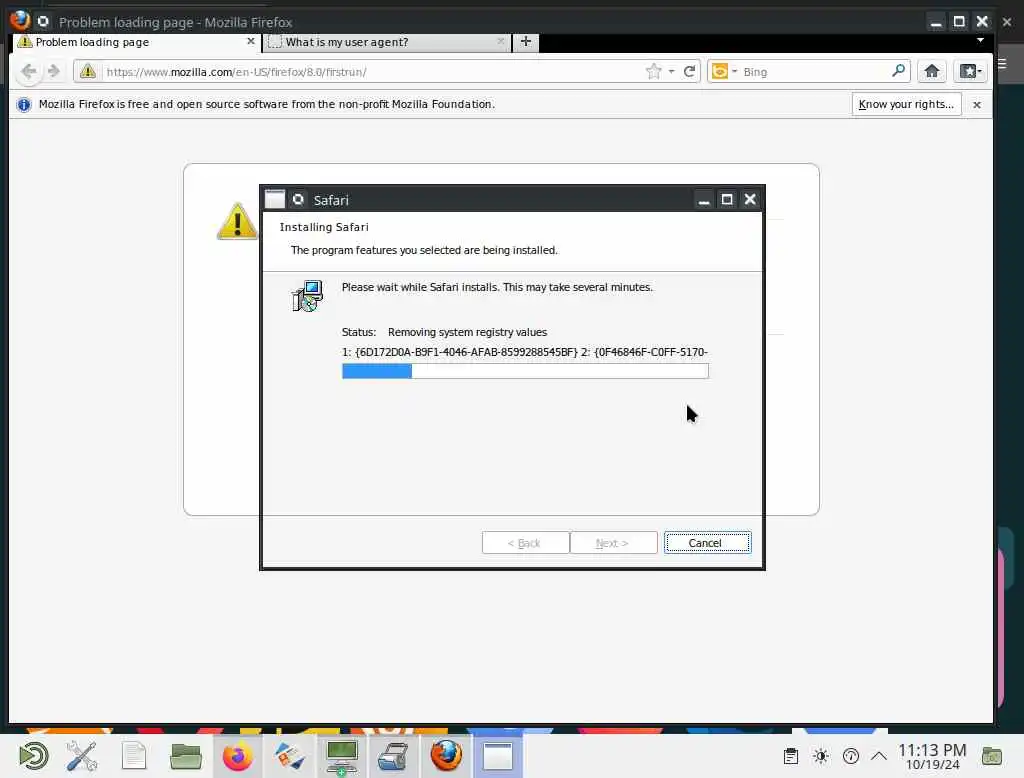Bookmark this page with the star icon
This screenshot has width=1024, height=778.
(653, 71)
